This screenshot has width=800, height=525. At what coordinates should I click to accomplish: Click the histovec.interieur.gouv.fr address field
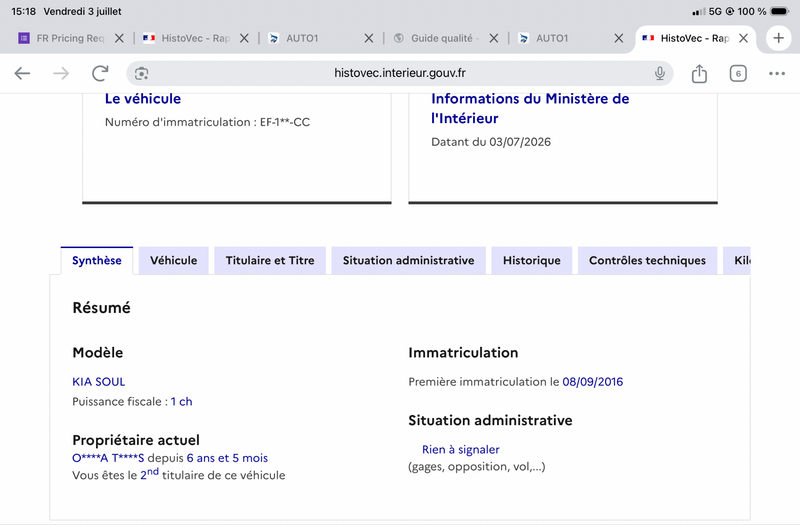[x=399, y=73]
